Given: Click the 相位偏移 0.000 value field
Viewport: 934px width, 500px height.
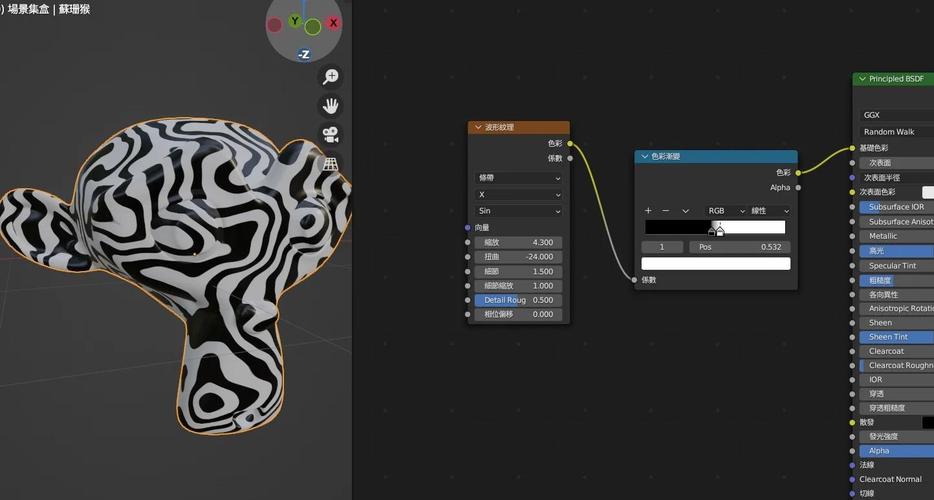Looking at the screenshot, I should [x=518, y=314].
